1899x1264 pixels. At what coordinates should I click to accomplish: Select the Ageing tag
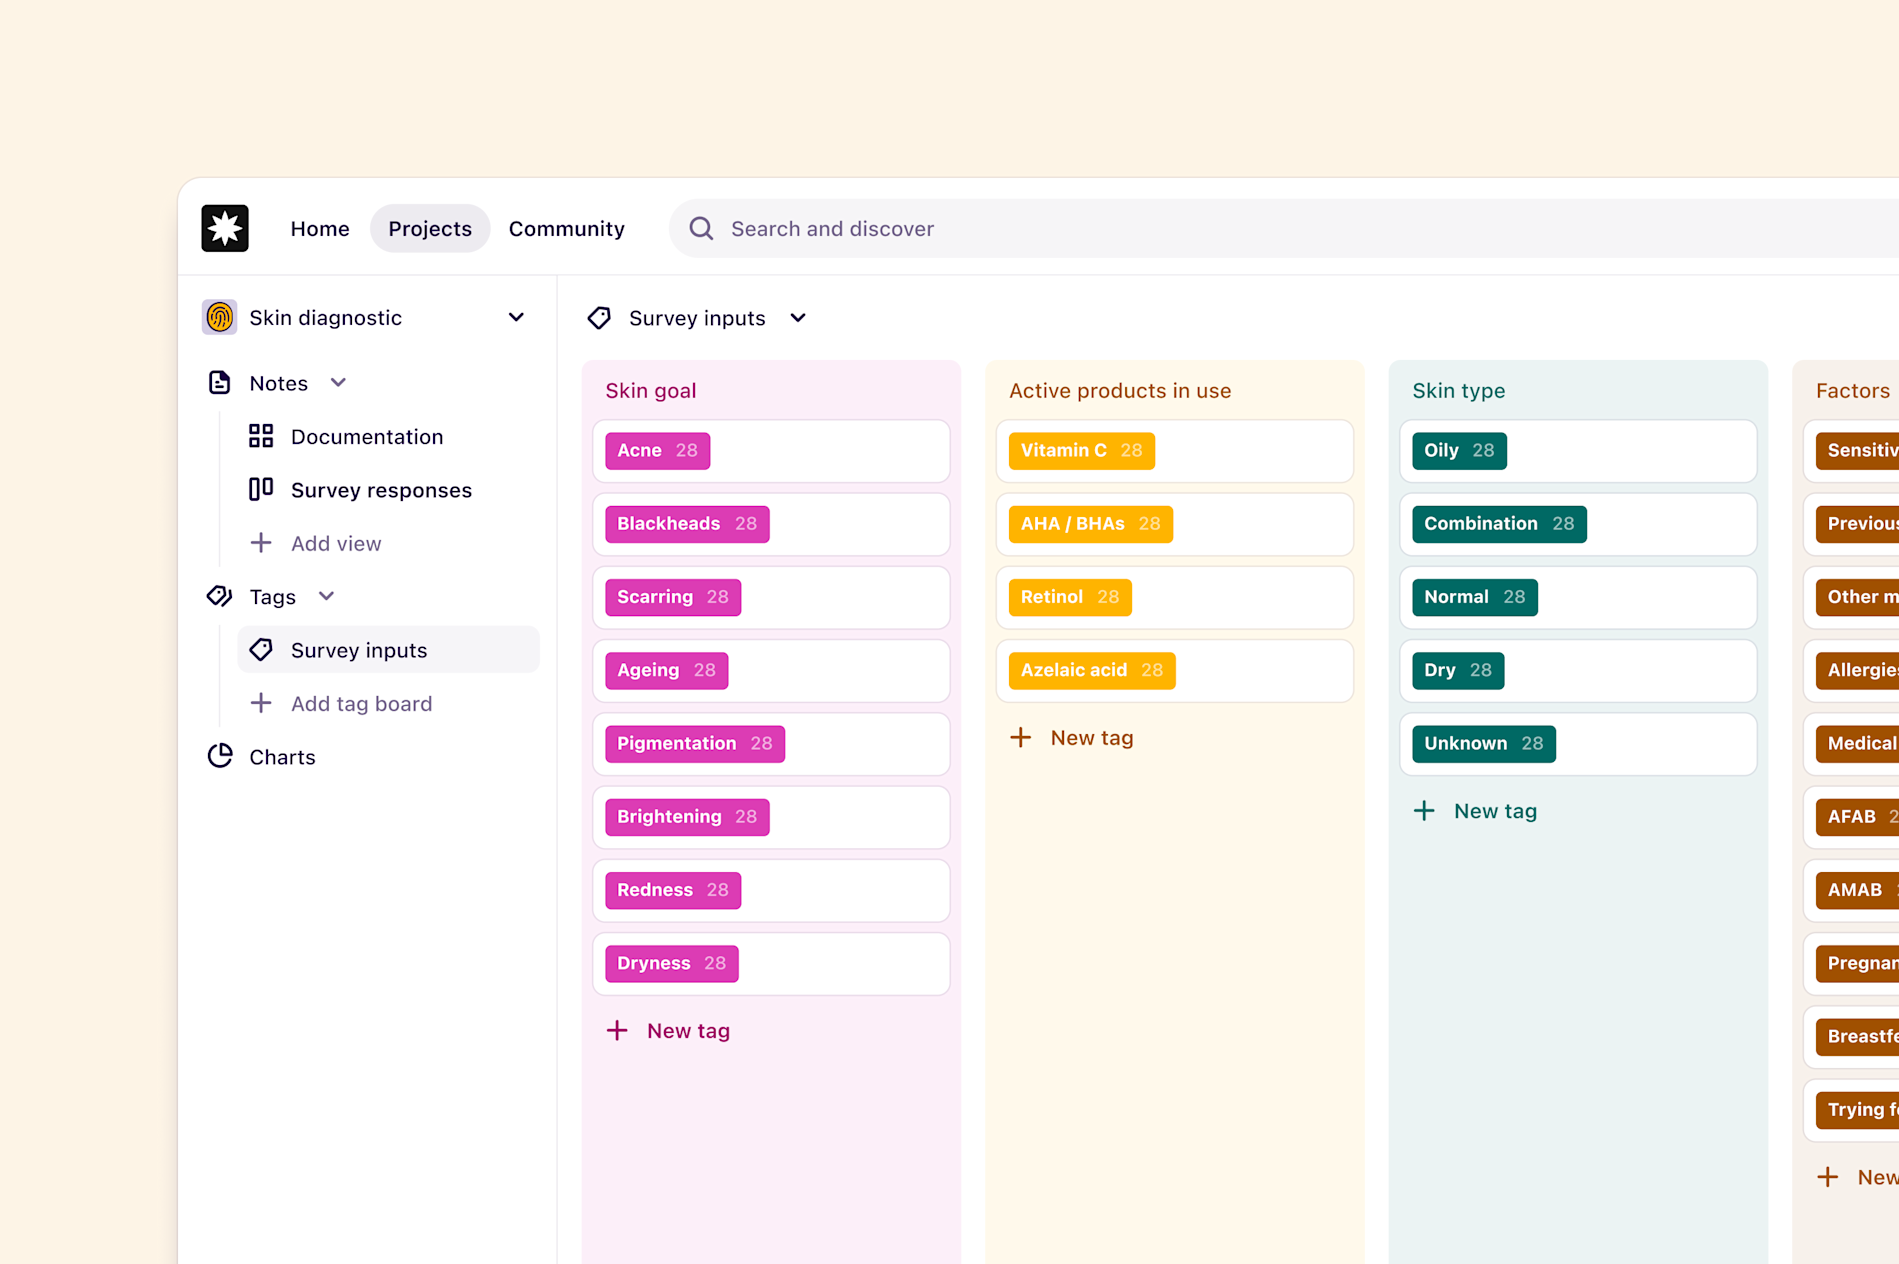pos(667,670)
